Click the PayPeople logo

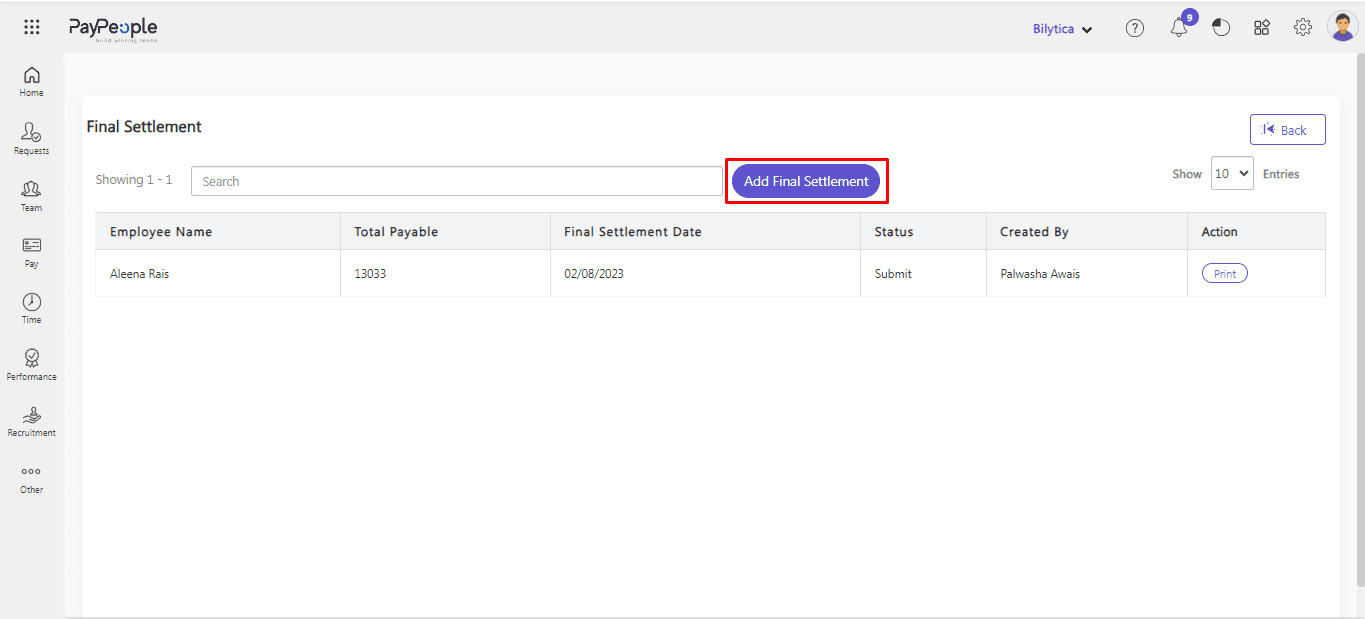click(x=112, y=29)
